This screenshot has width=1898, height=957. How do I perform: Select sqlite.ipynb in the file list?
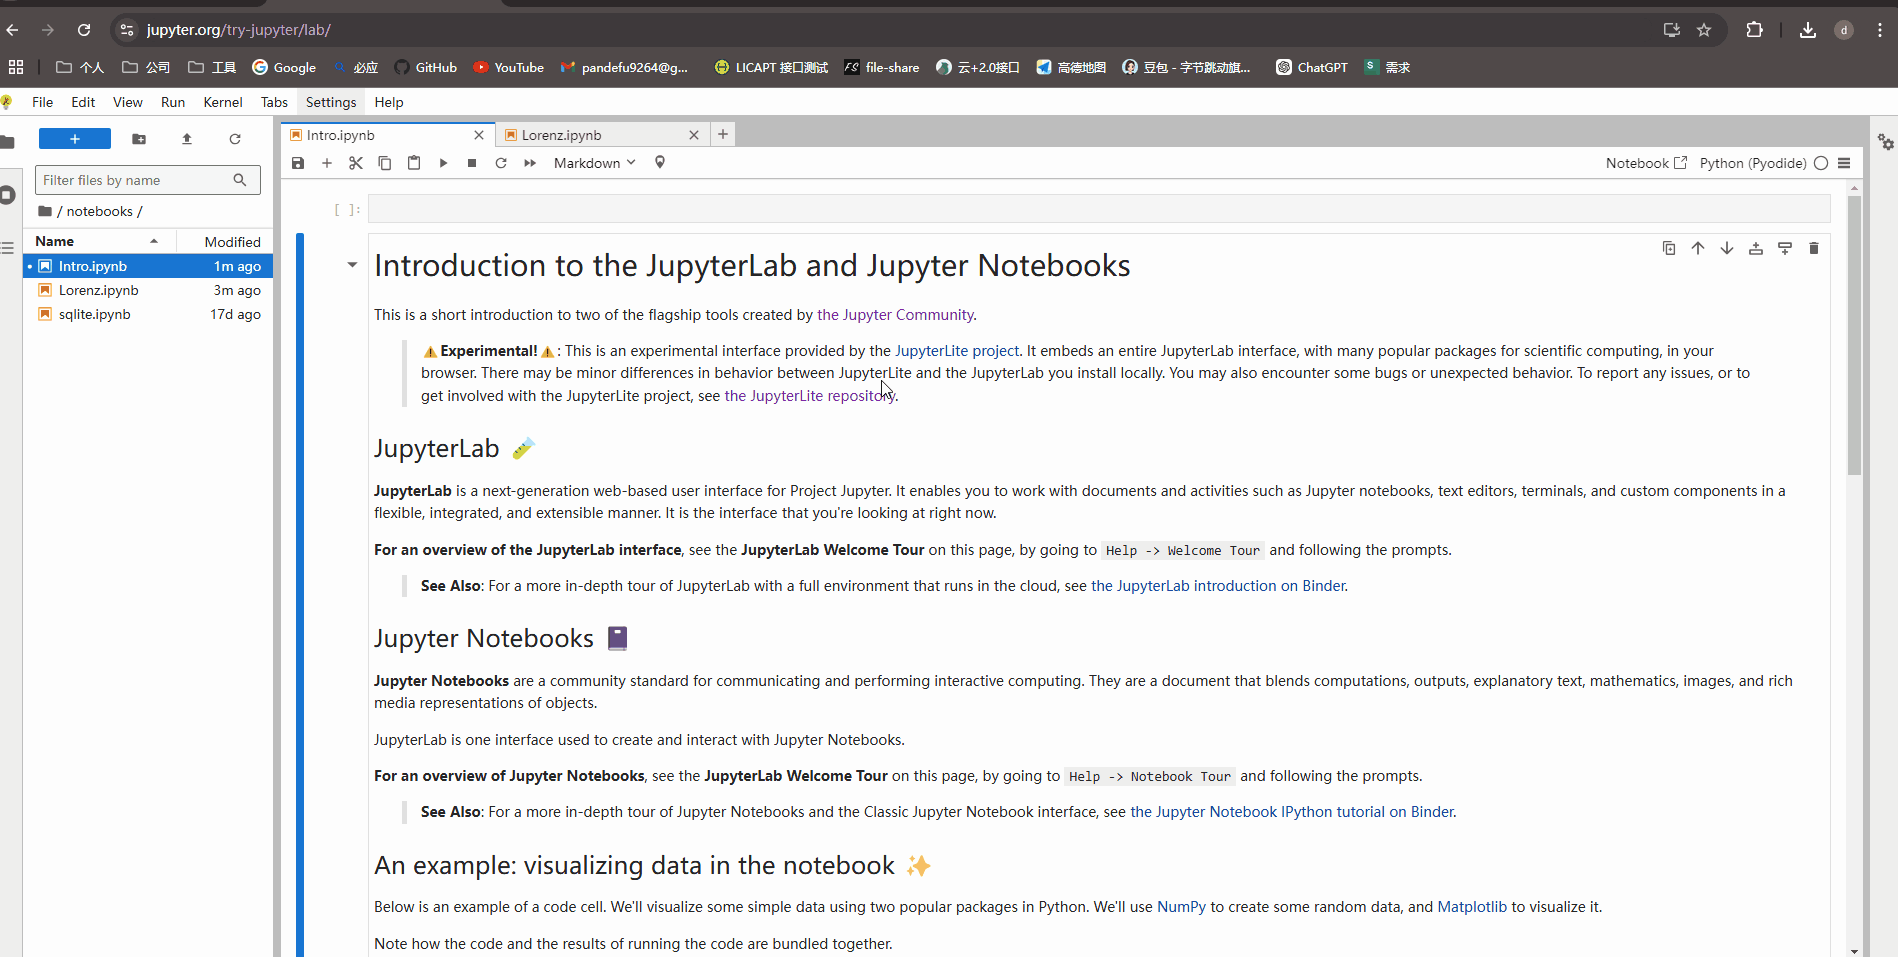[148, 314]
